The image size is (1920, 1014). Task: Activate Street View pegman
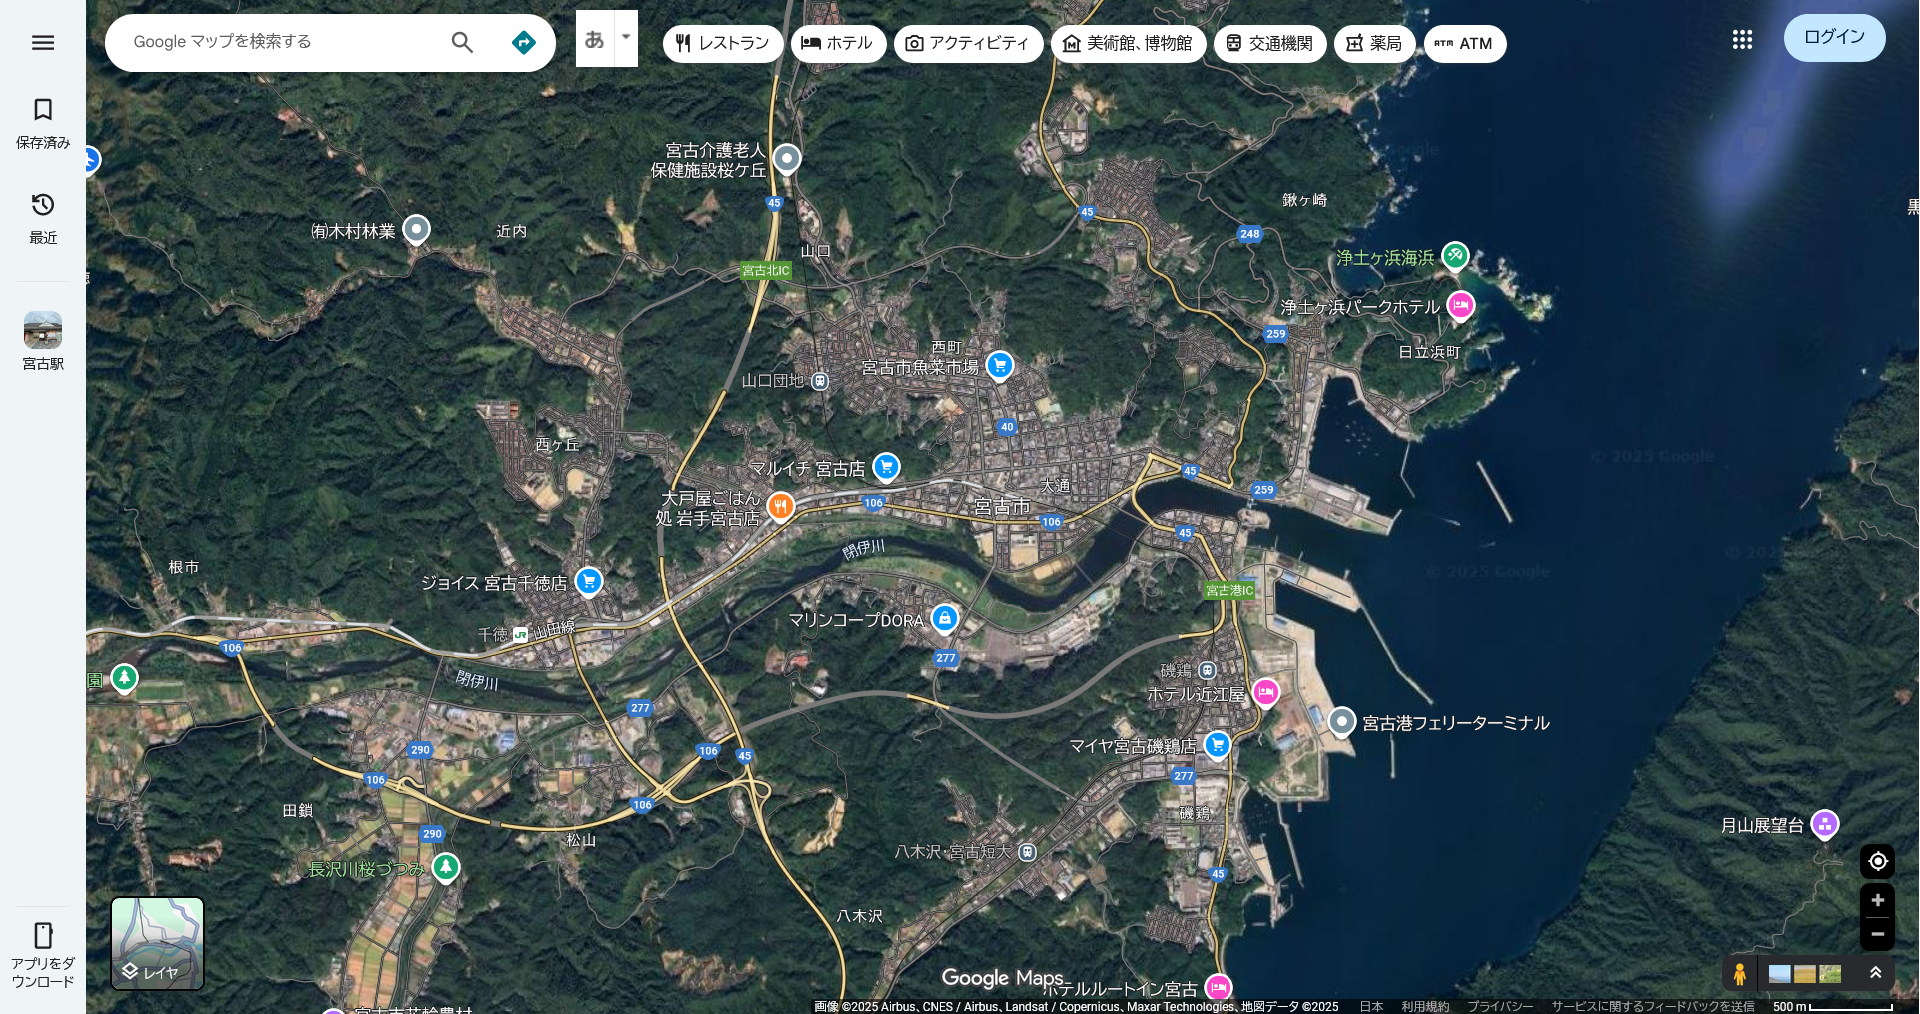coord(1740,973)
